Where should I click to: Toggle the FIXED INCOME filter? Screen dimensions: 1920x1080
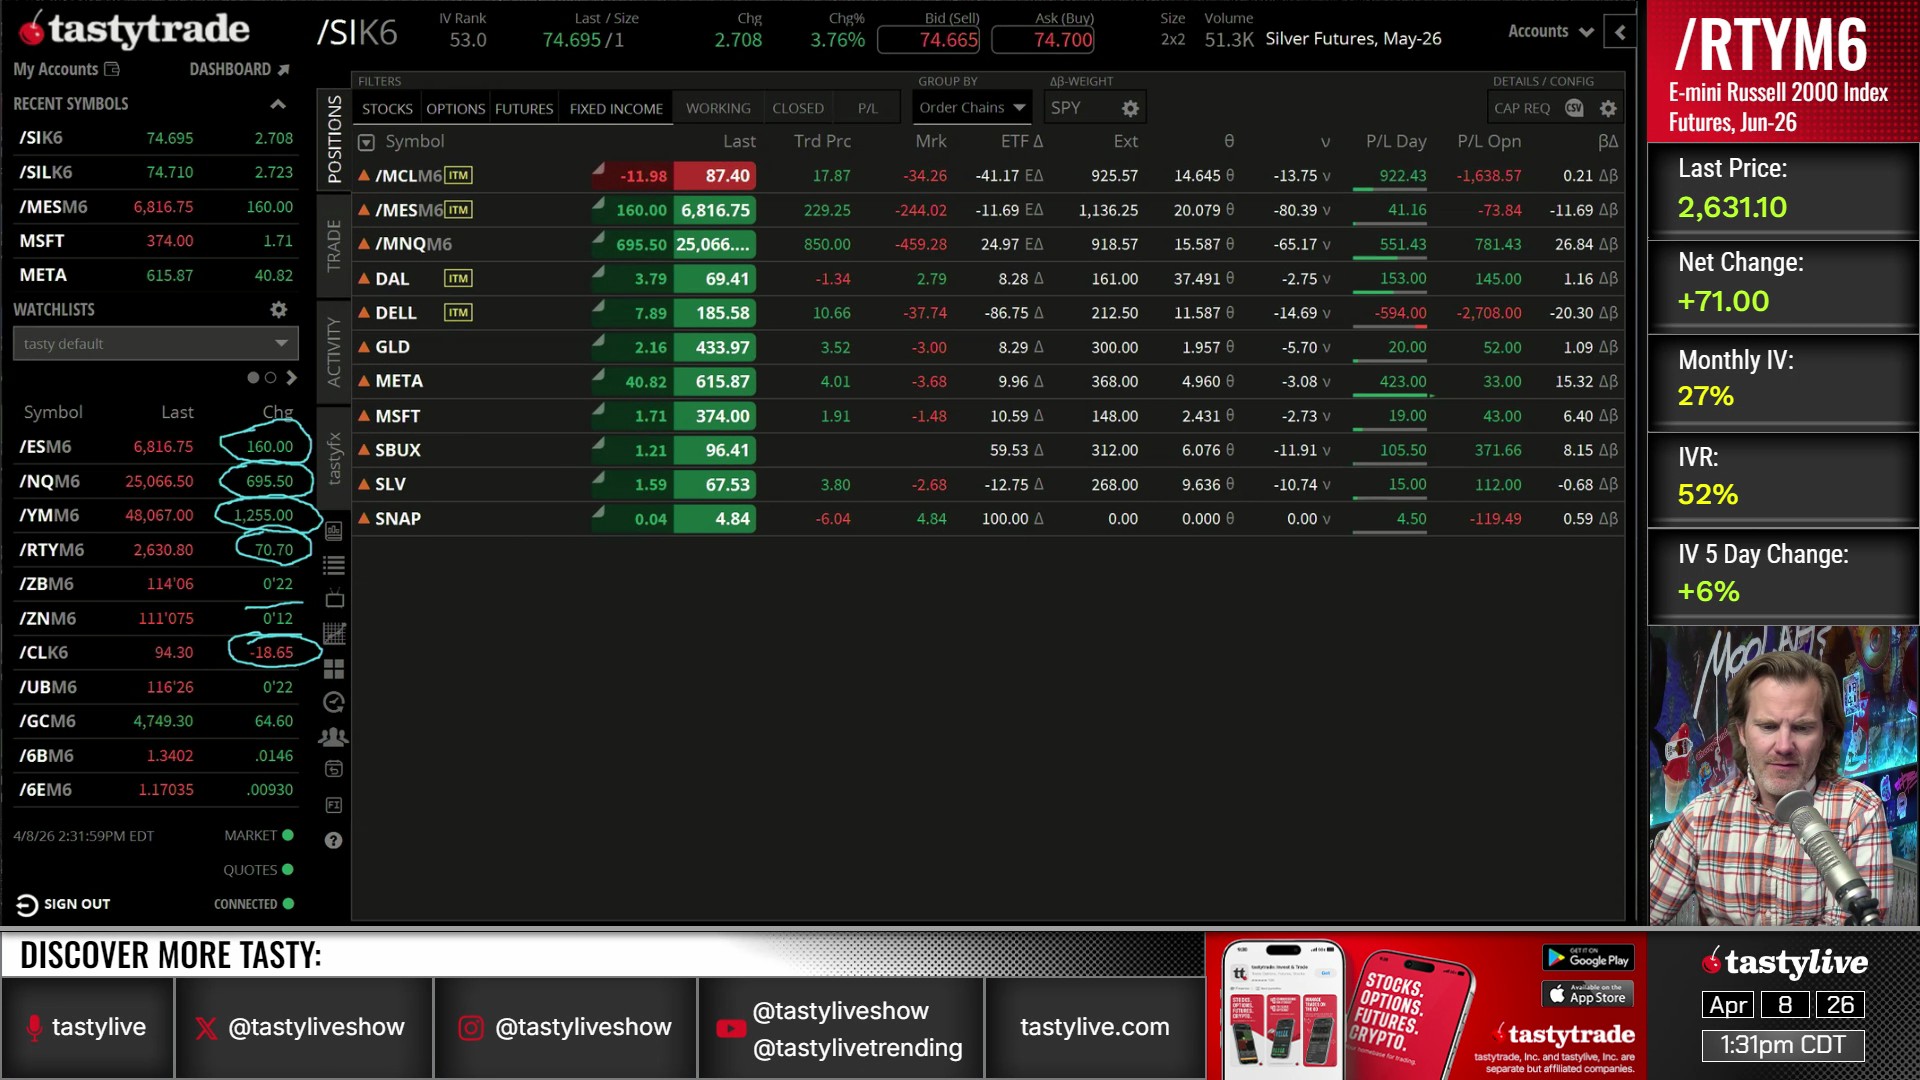(x=616, y=108)
